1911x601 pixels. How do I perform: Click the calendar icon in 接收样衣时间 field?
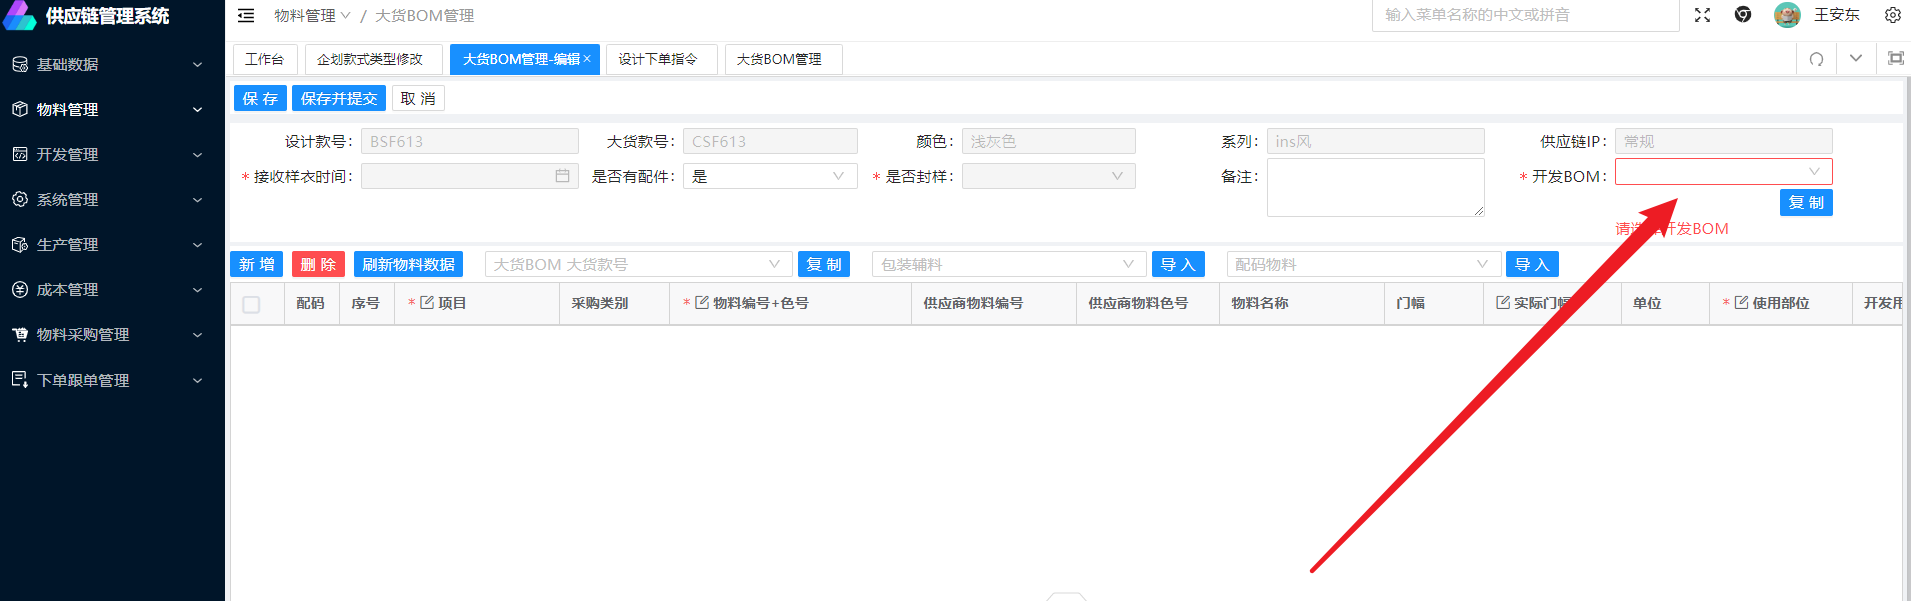pos(562,176)
